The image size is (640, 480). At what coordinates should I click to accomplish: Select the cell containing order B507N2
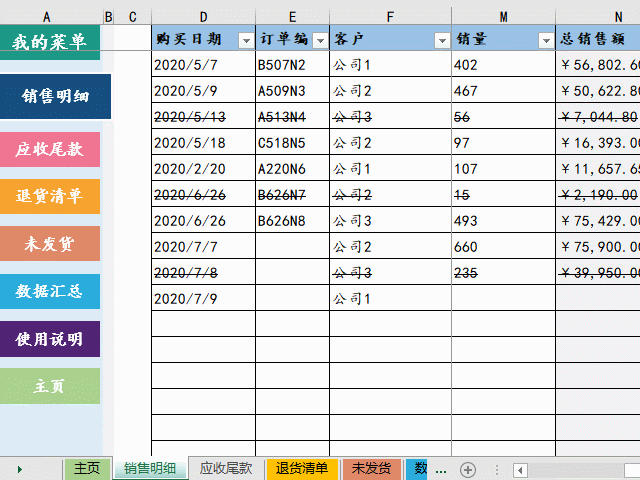(292, 65)
